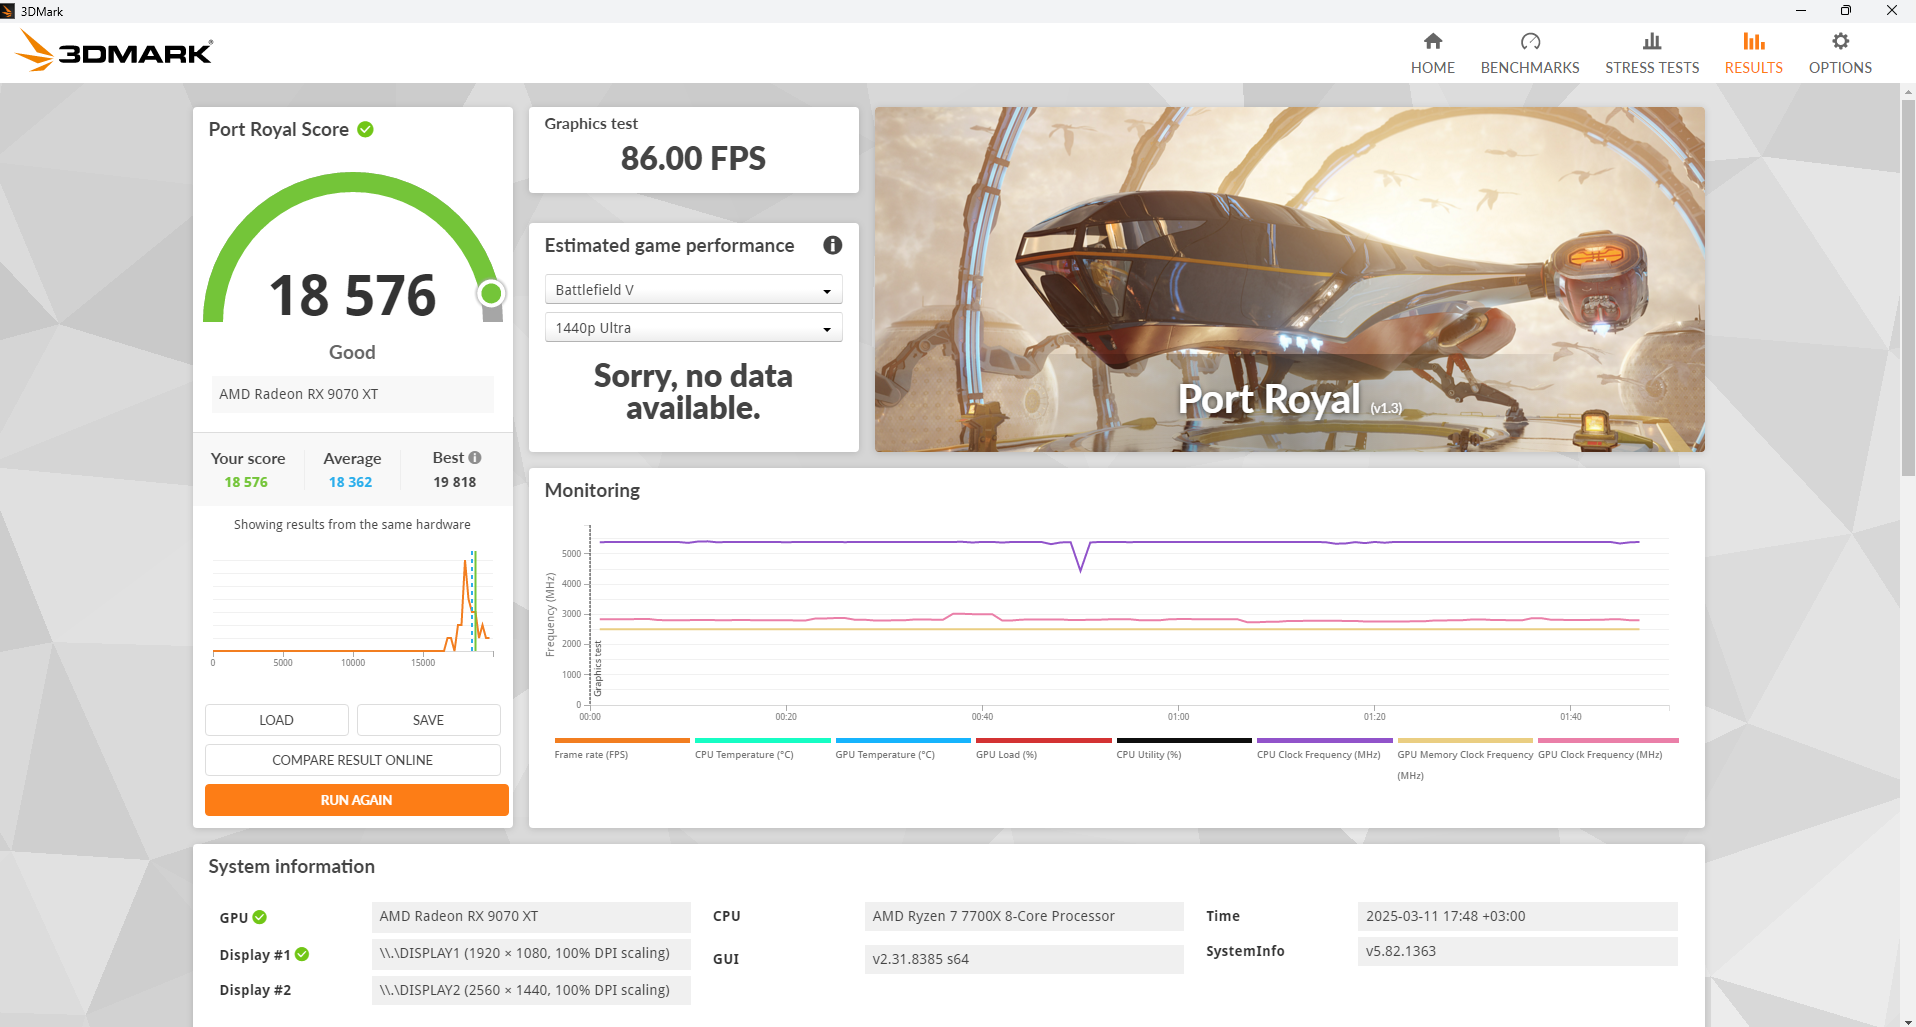The width and height of the screenshot is (1916, 1027).
Task: Open the Benchmarks gauge icon
Action: click(1530, 41)
